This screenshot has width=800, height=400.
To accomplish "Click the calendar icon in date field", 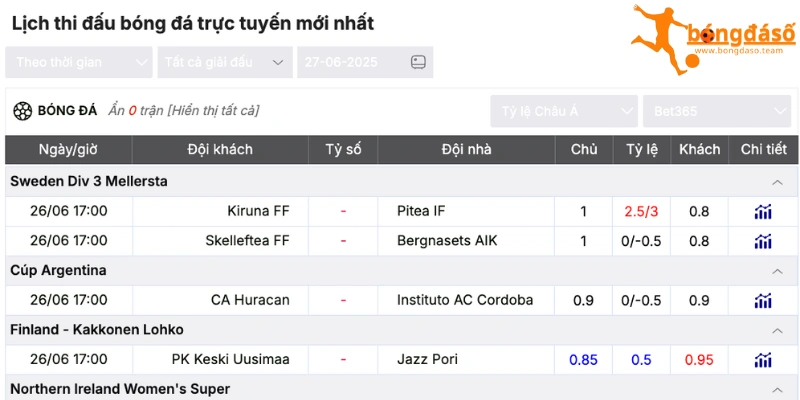I will [419, 62].
